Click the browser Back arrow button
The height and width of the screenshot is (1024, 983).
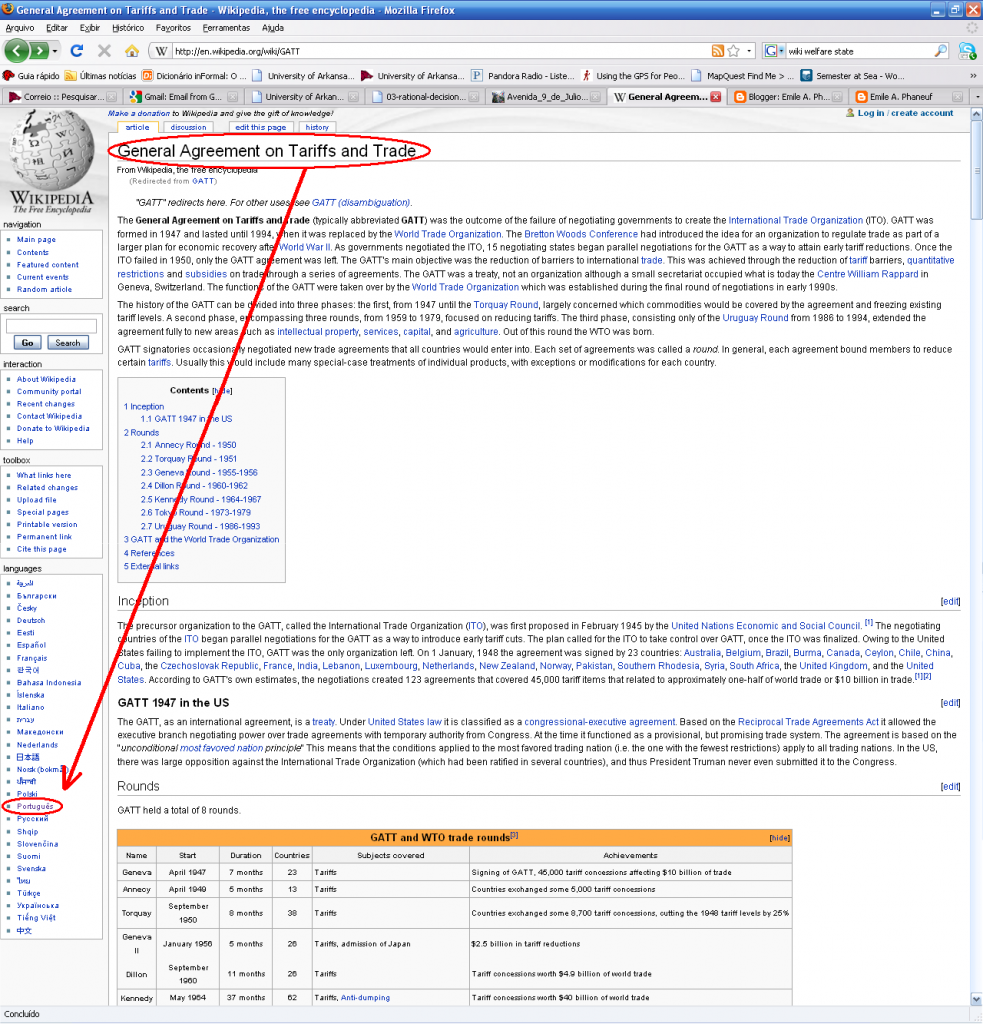17,51
